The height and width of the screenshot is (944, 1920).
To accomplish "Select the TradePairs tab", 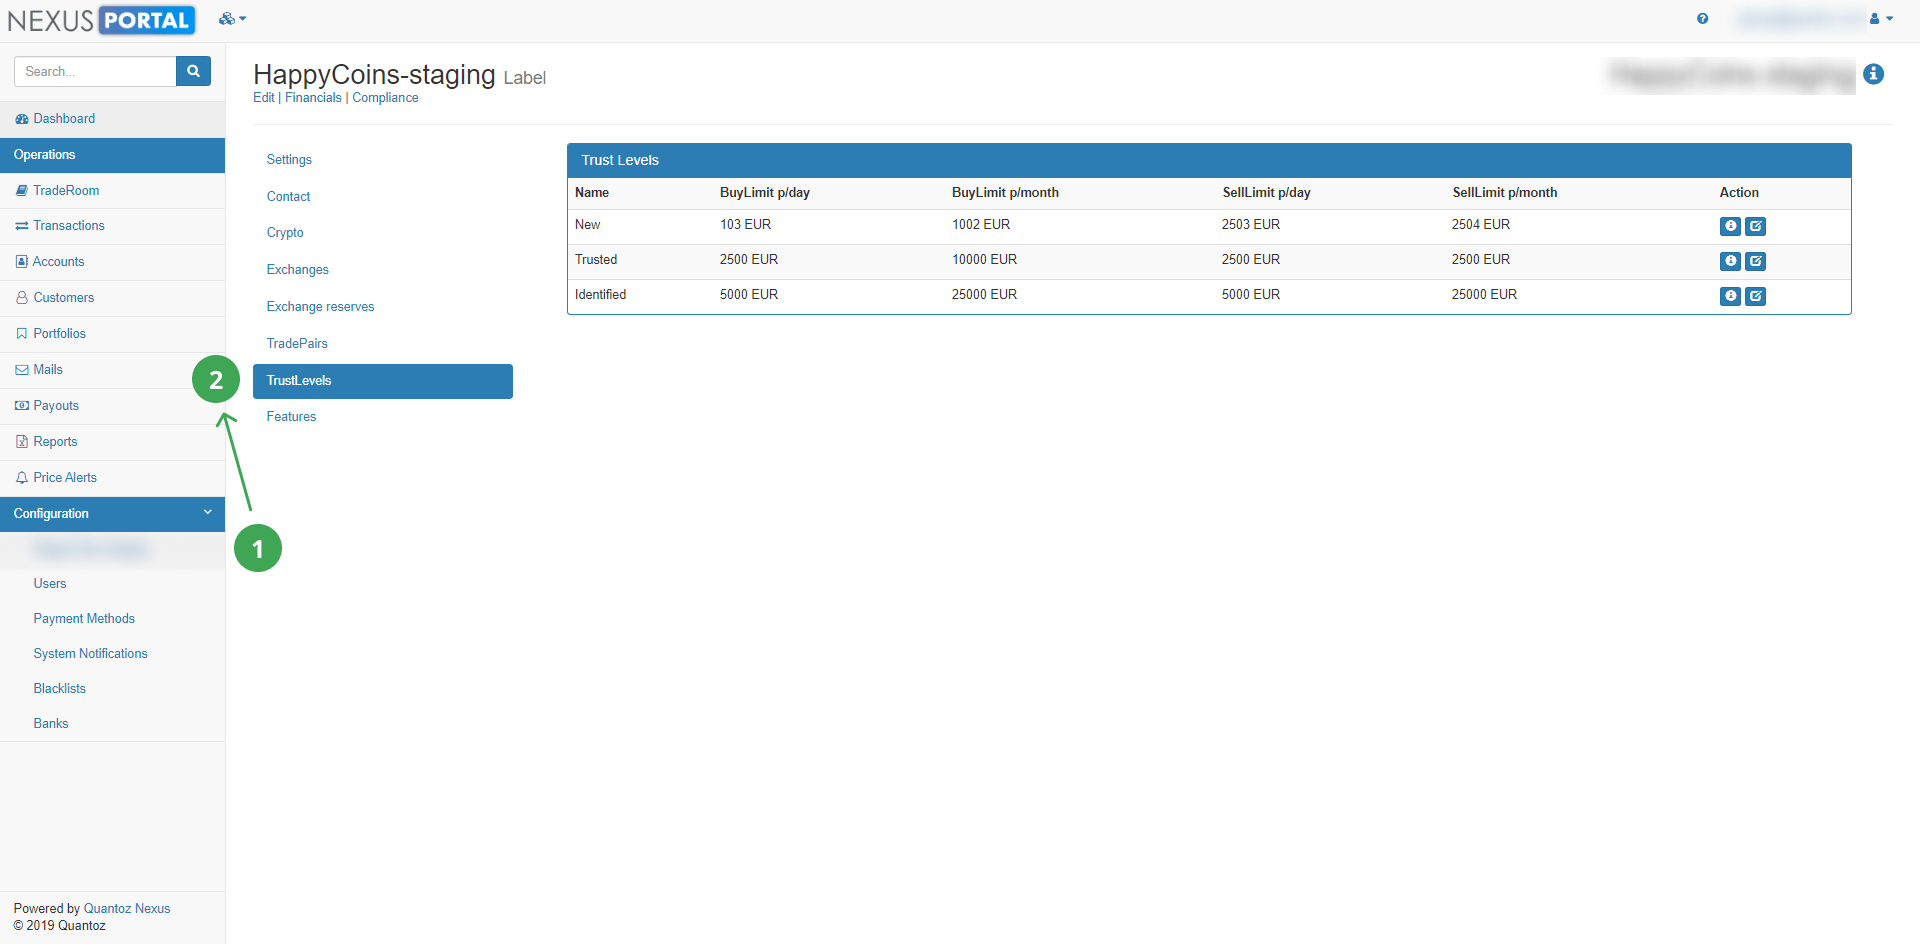I will [x=297, y=344].
